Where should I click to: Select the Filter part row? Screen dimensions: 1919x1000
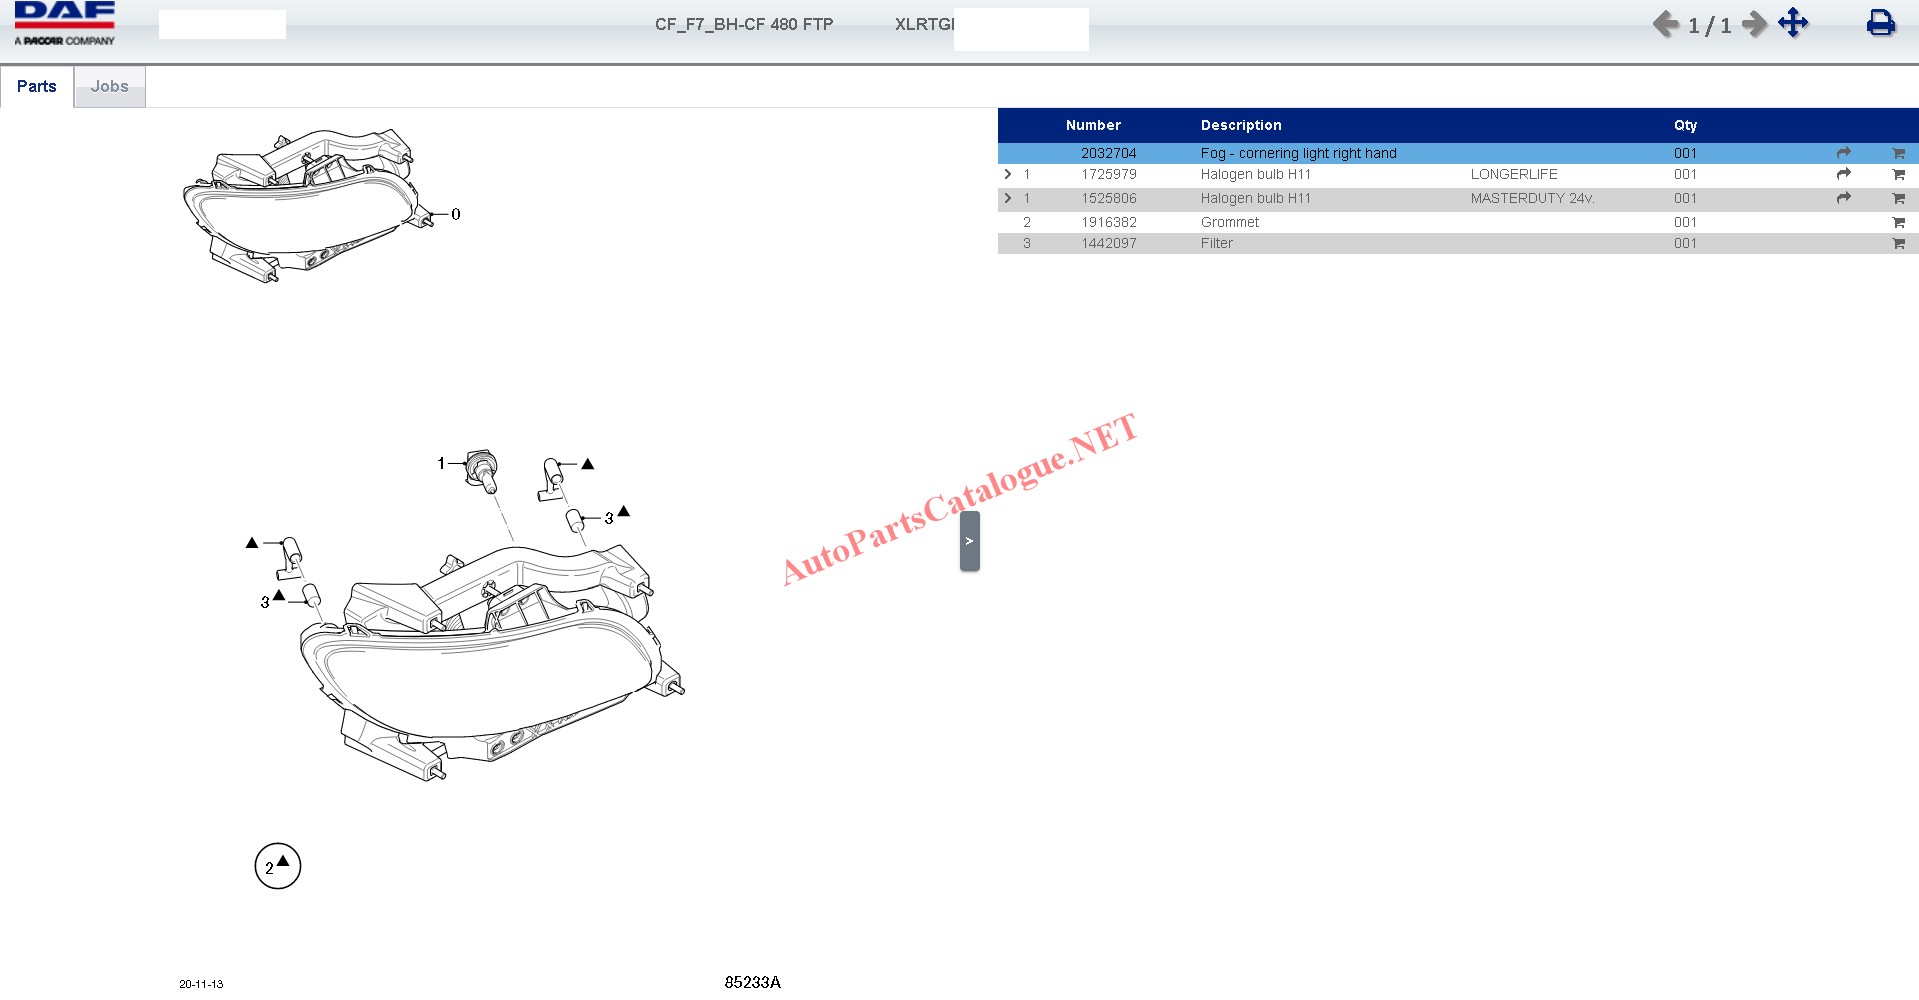(1216, 243)
